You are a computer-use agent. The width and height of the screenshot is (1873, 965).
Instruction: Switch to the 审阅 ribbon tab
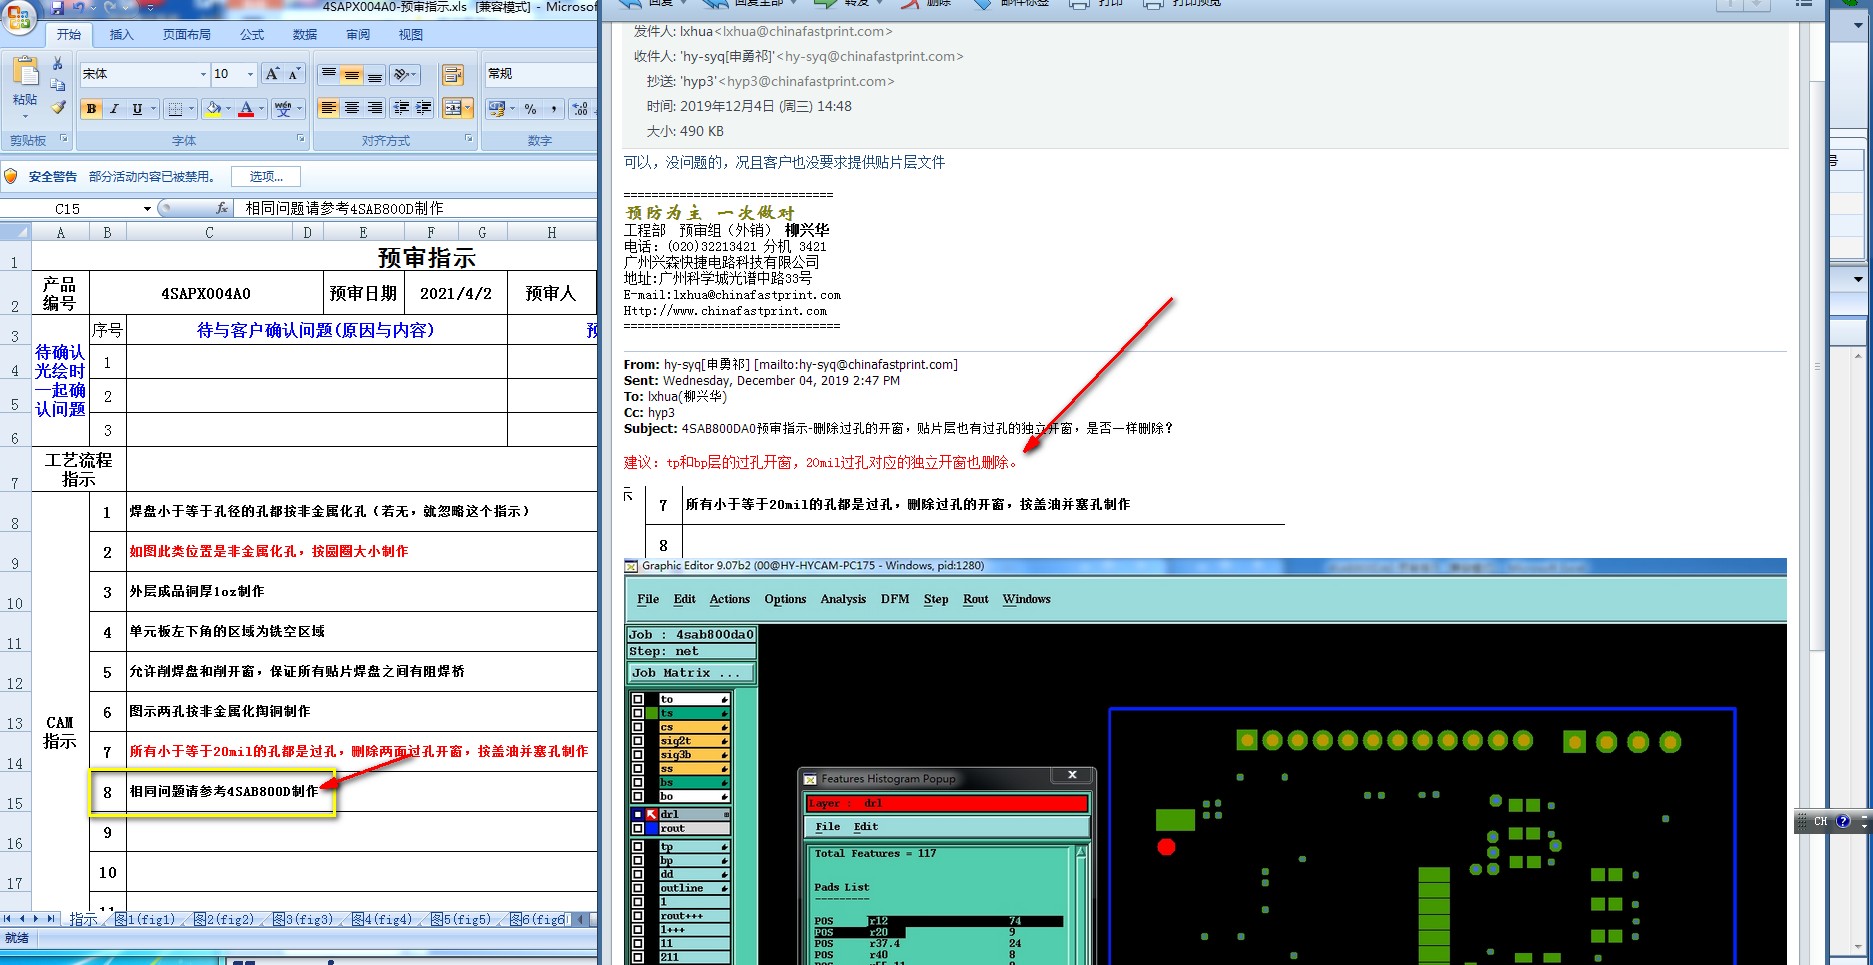[x=358, y=35]
